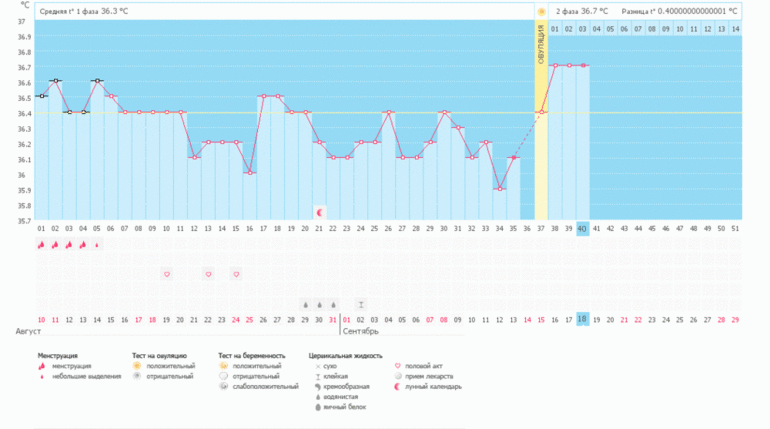Click the watery fluid drop on August 31
The width and height of the screenshot is (770, 429).
click(333, 304)
